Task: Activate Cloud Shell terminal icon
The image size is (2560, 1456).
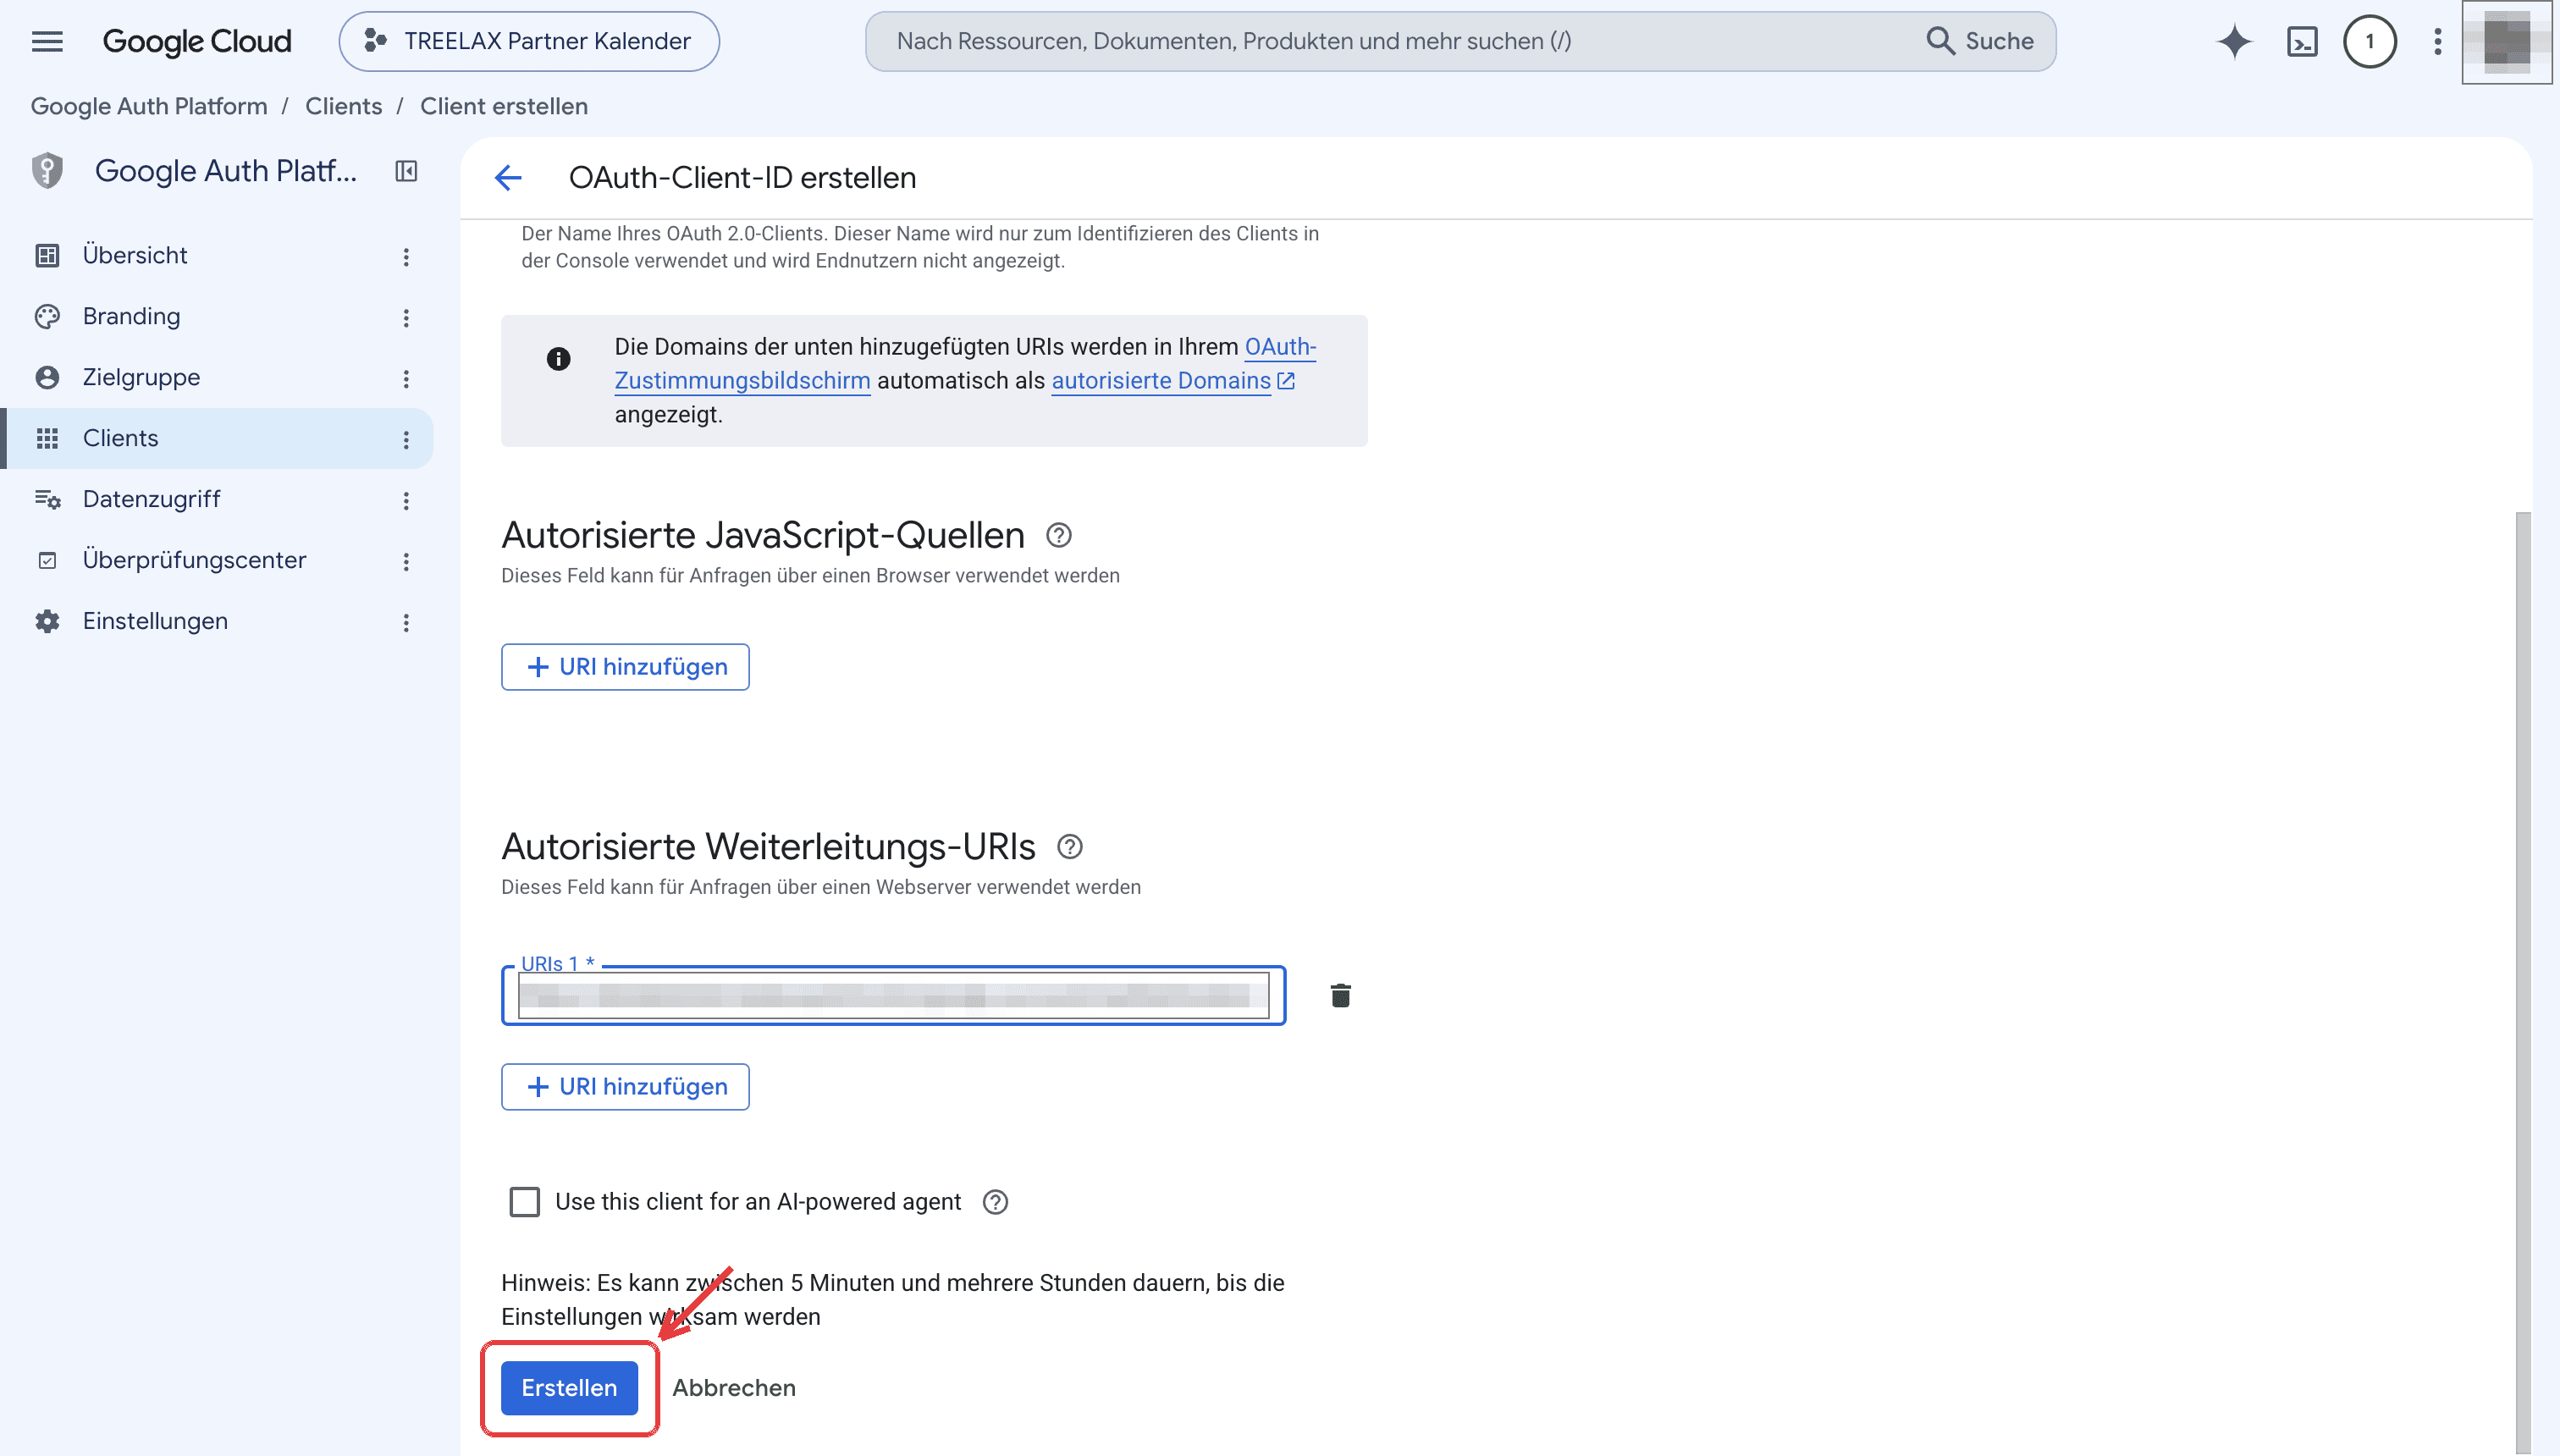Action: (2302, 41)
